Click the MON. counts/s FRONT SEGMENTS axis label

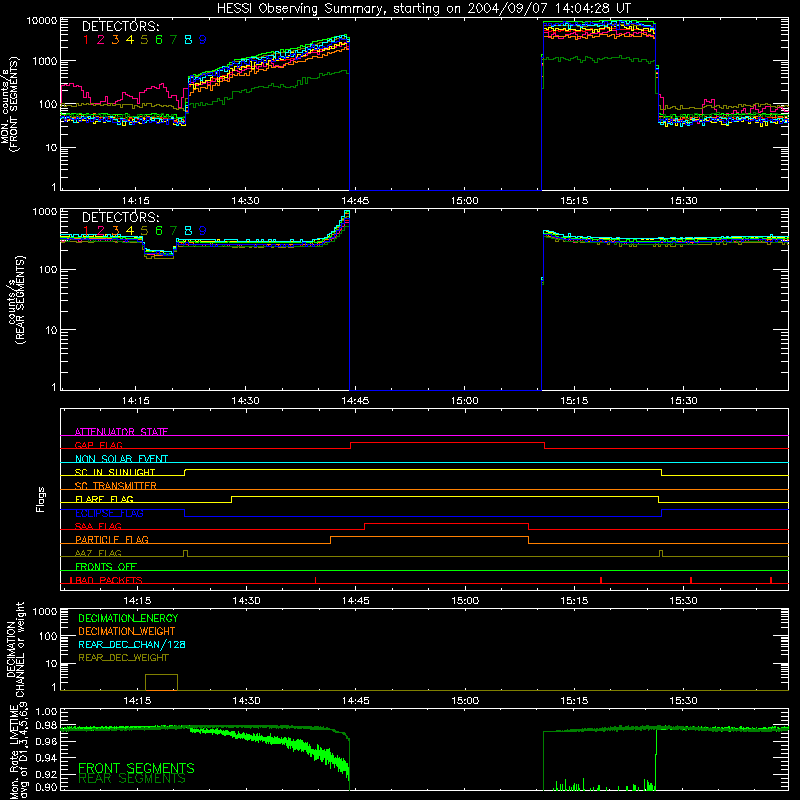click(x=10, y=104)
